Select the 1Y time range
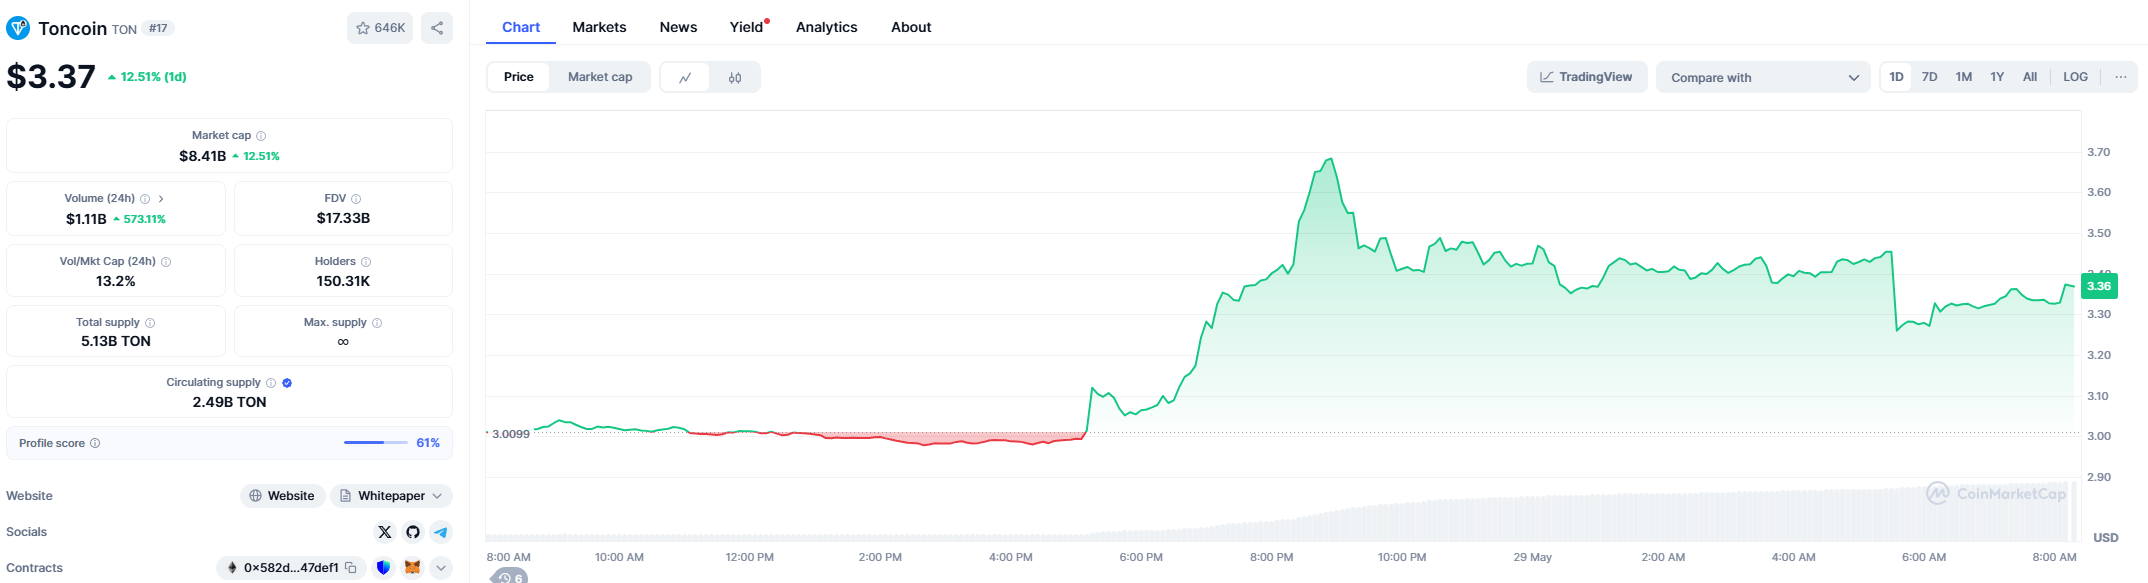 click(x=1997, y=77)
